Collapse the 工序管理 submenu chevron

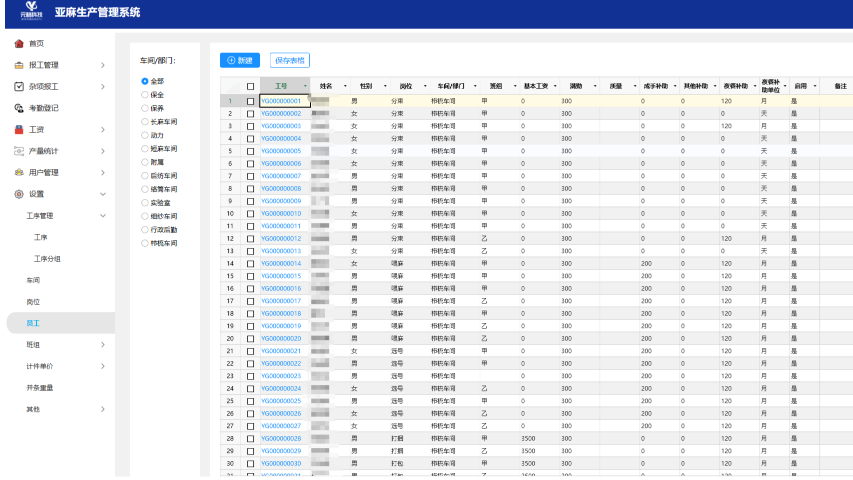coord(102,216)
